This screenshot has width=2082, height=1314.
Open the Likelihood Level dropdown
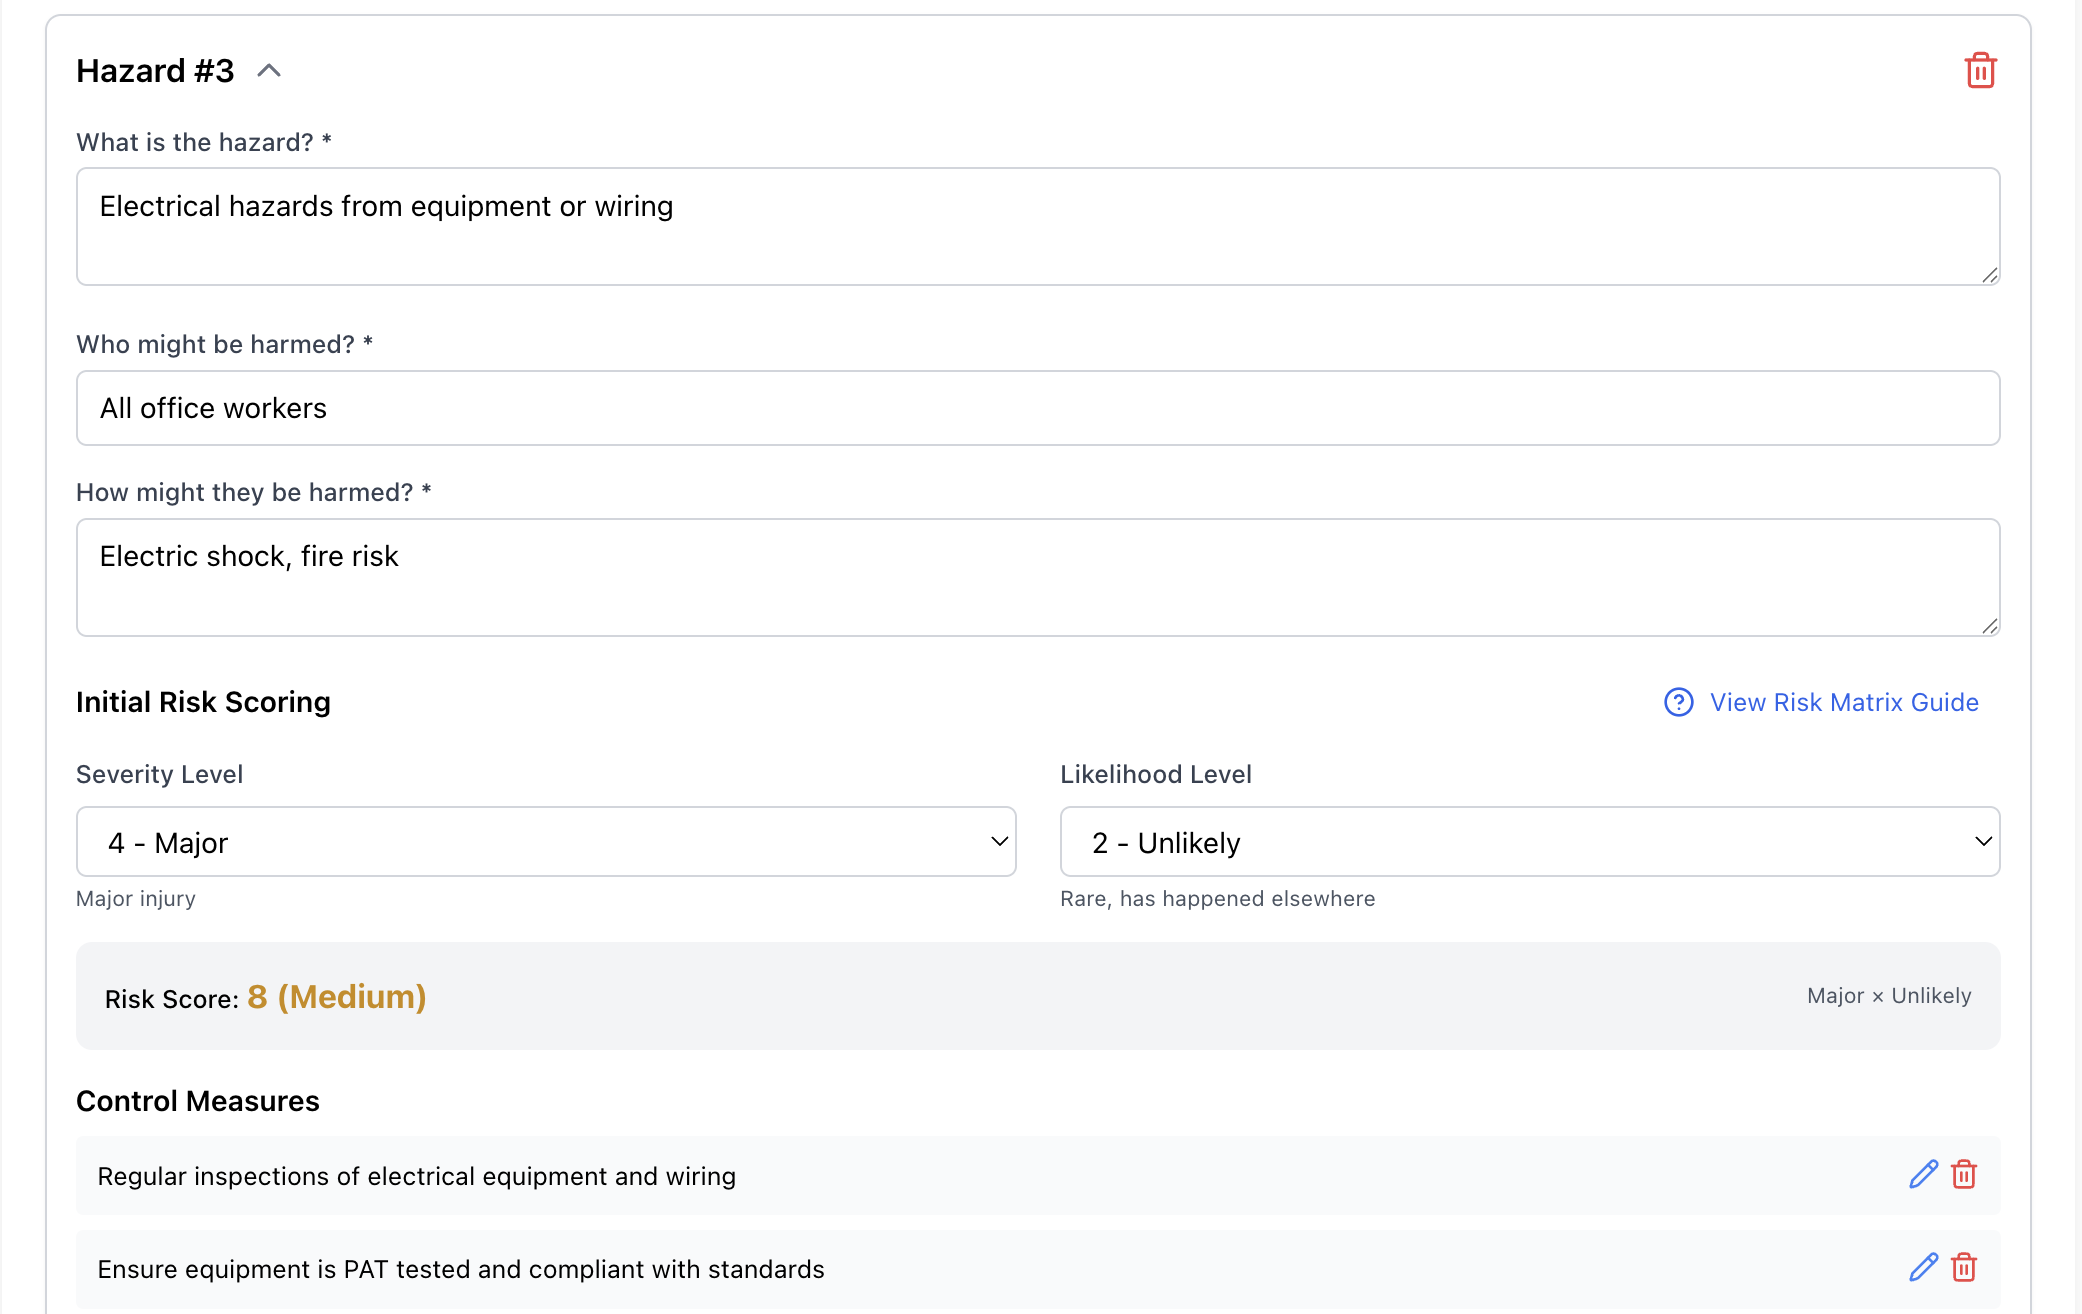1529,842
